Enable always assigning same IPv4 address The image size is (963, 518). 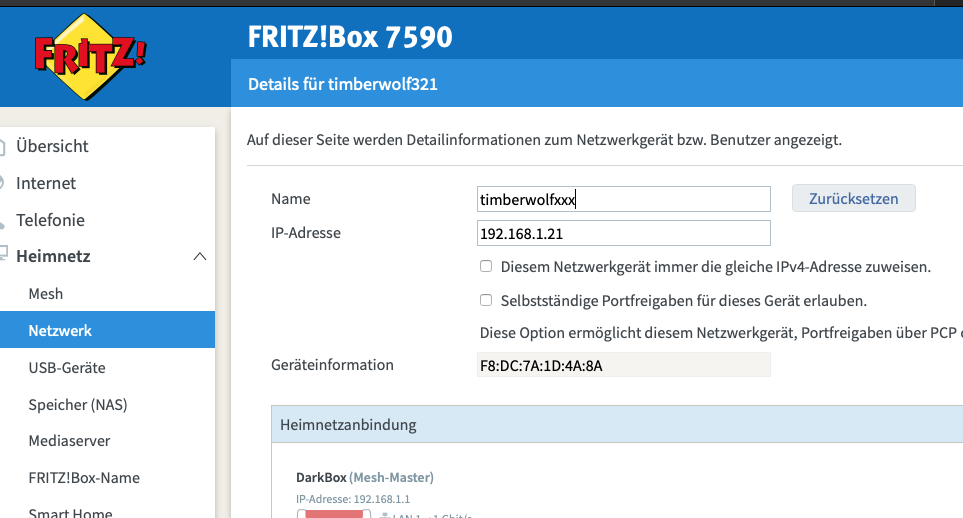click(486, 267)
